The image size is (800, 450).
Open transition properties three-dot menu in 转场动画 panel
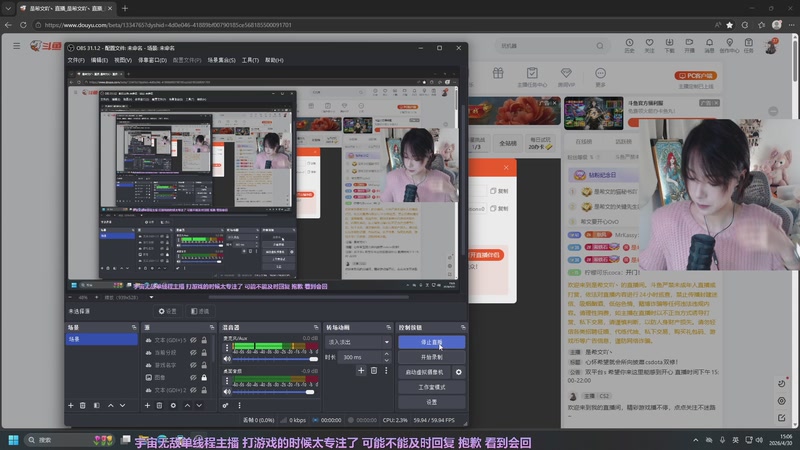386,370
